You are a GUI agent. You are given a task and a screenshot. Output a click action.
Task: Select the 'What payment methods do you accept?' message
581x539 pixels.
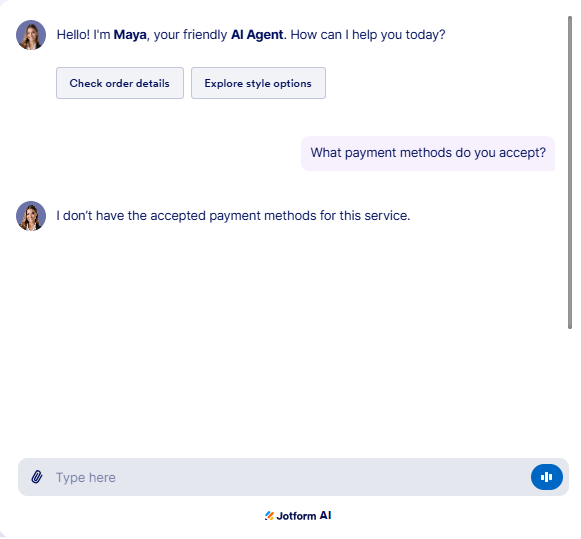coord(428,153)
